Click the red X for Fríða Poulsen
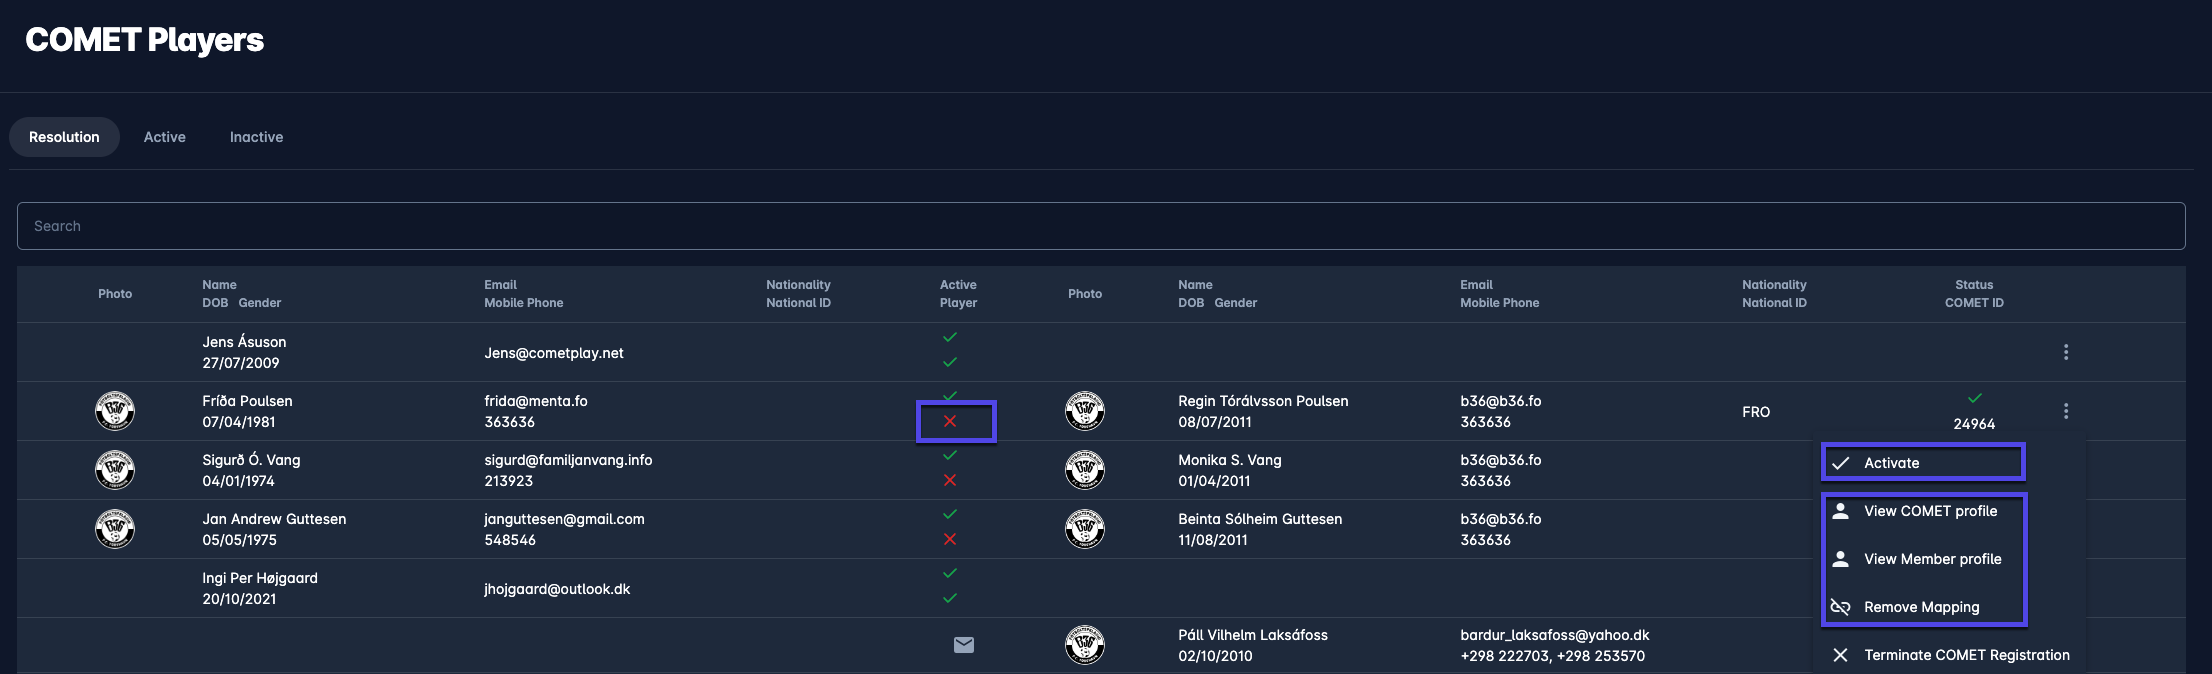This screenshot has height=674, width=2212. pos(950,422)
